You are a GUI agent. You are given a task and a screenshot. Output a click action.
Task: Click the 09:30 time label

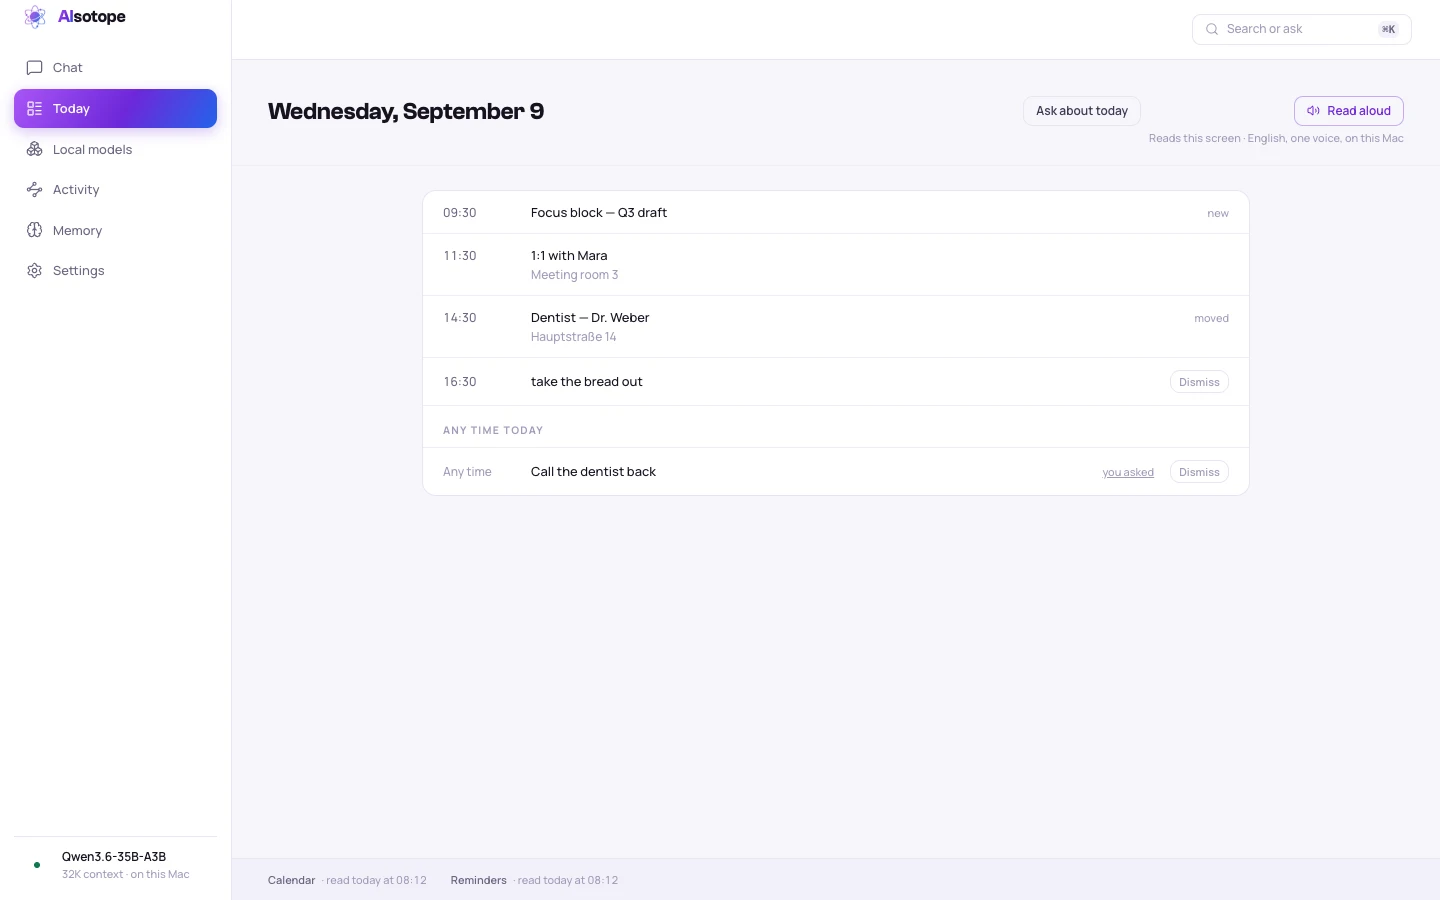[460, 213]
